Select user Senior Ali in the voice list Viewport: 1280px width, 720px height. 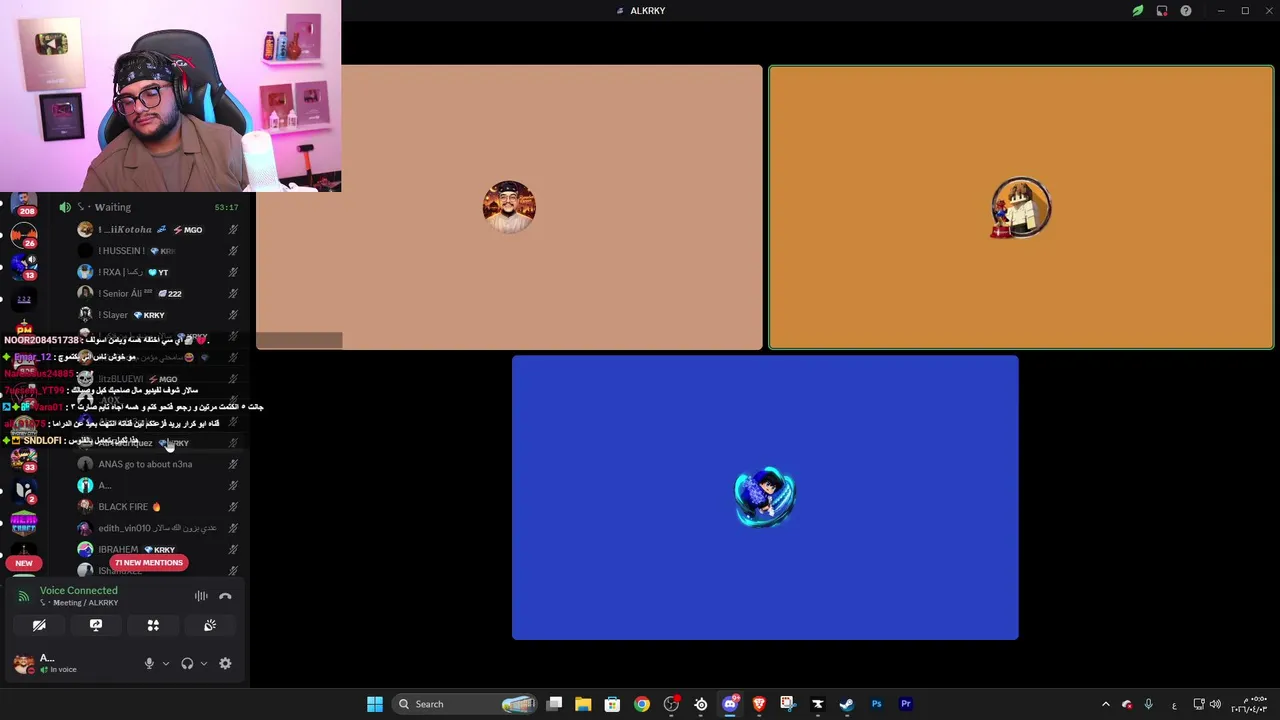157,293
